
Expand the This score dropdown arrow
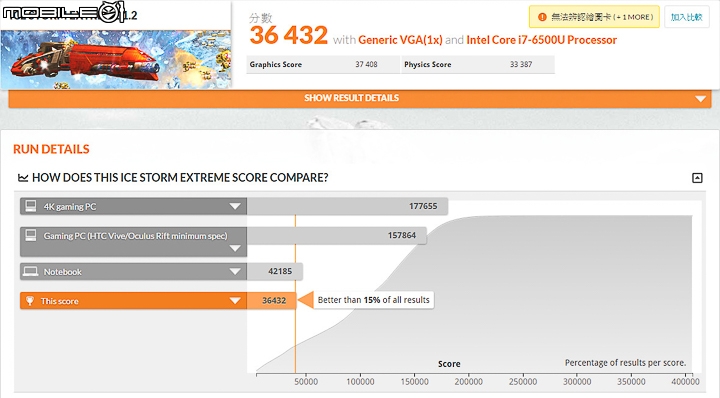click(x=235, y=301)
